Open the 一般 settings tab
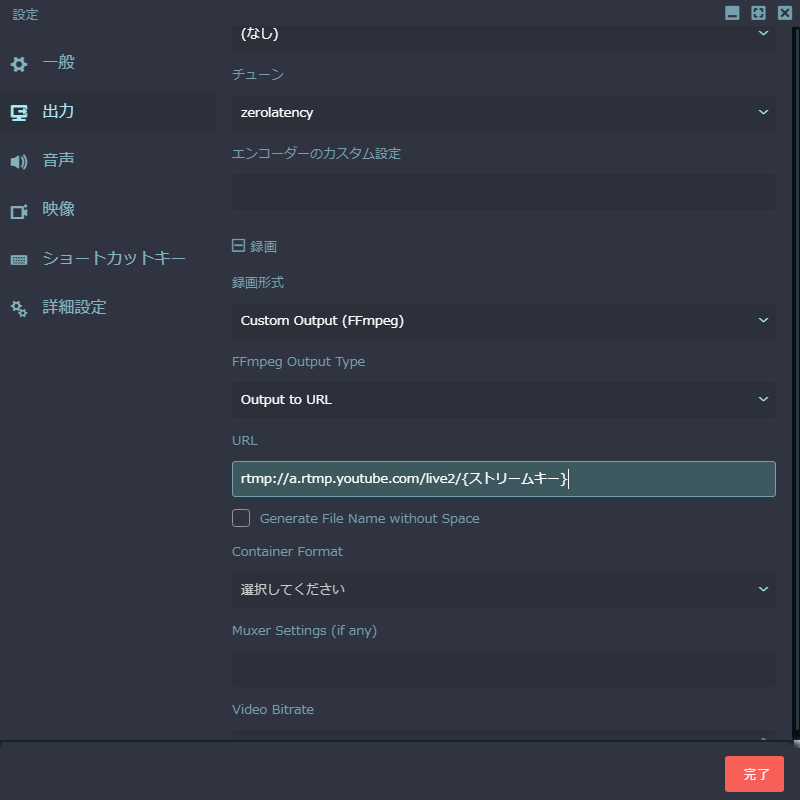Viewport: 800px width, 800px height. (x=108, y=63)
